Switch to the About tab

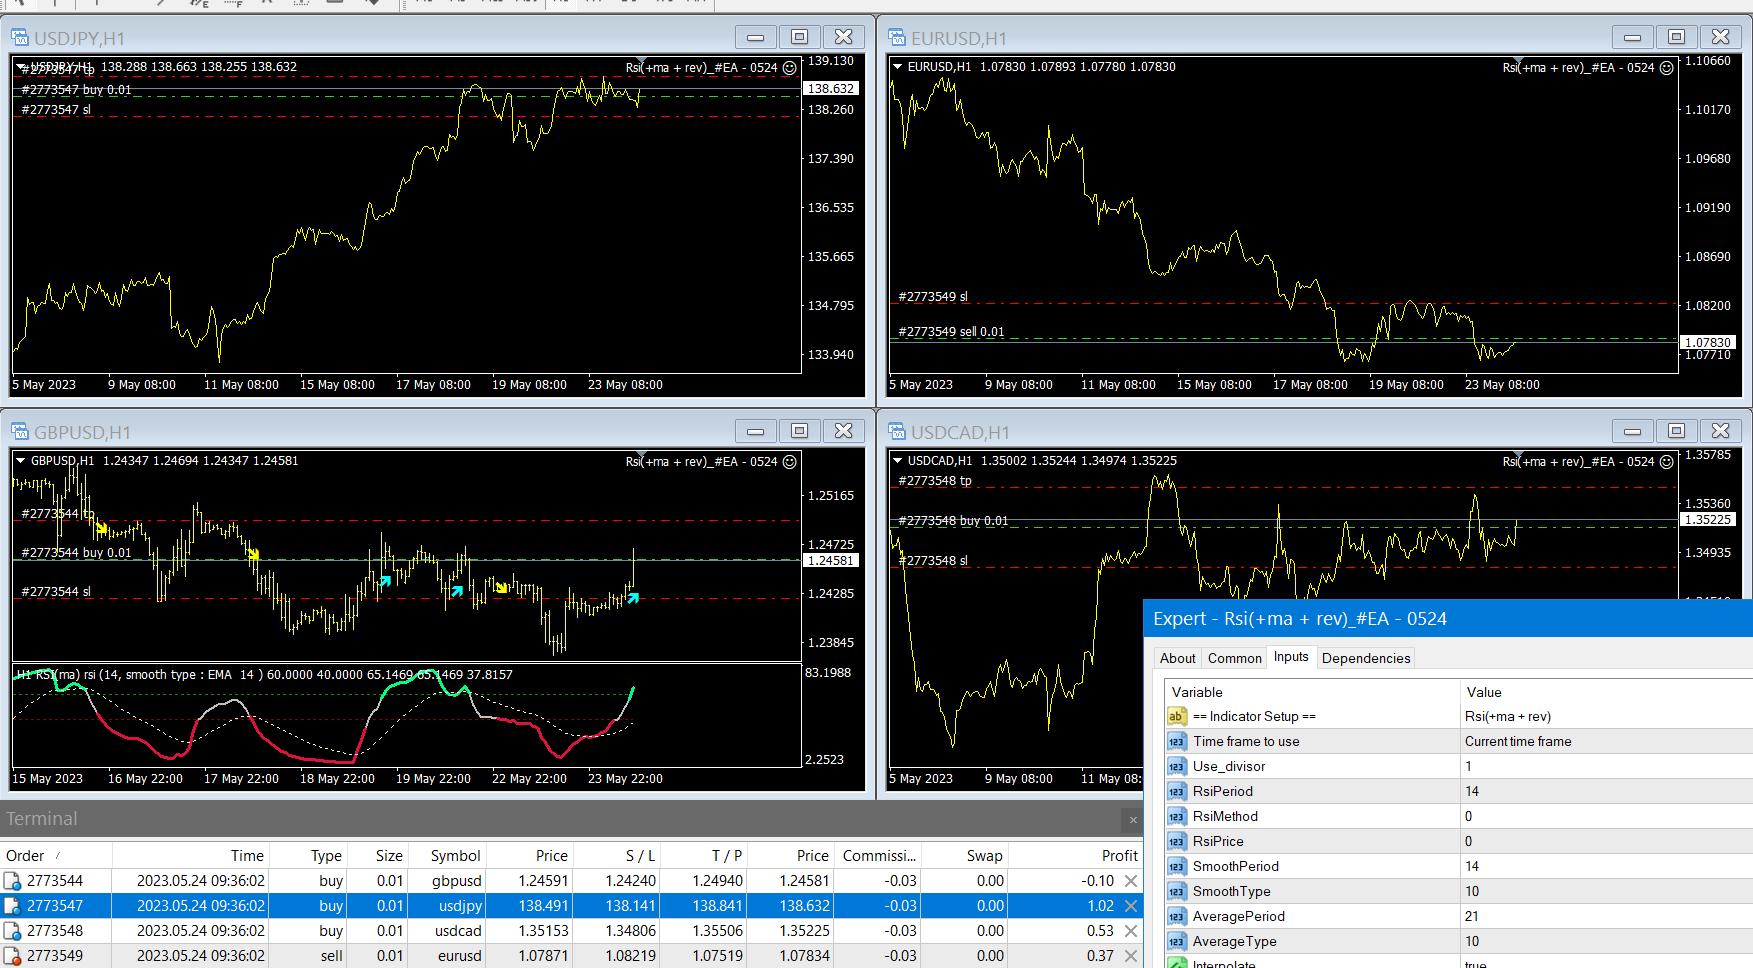pos(1177,658)
